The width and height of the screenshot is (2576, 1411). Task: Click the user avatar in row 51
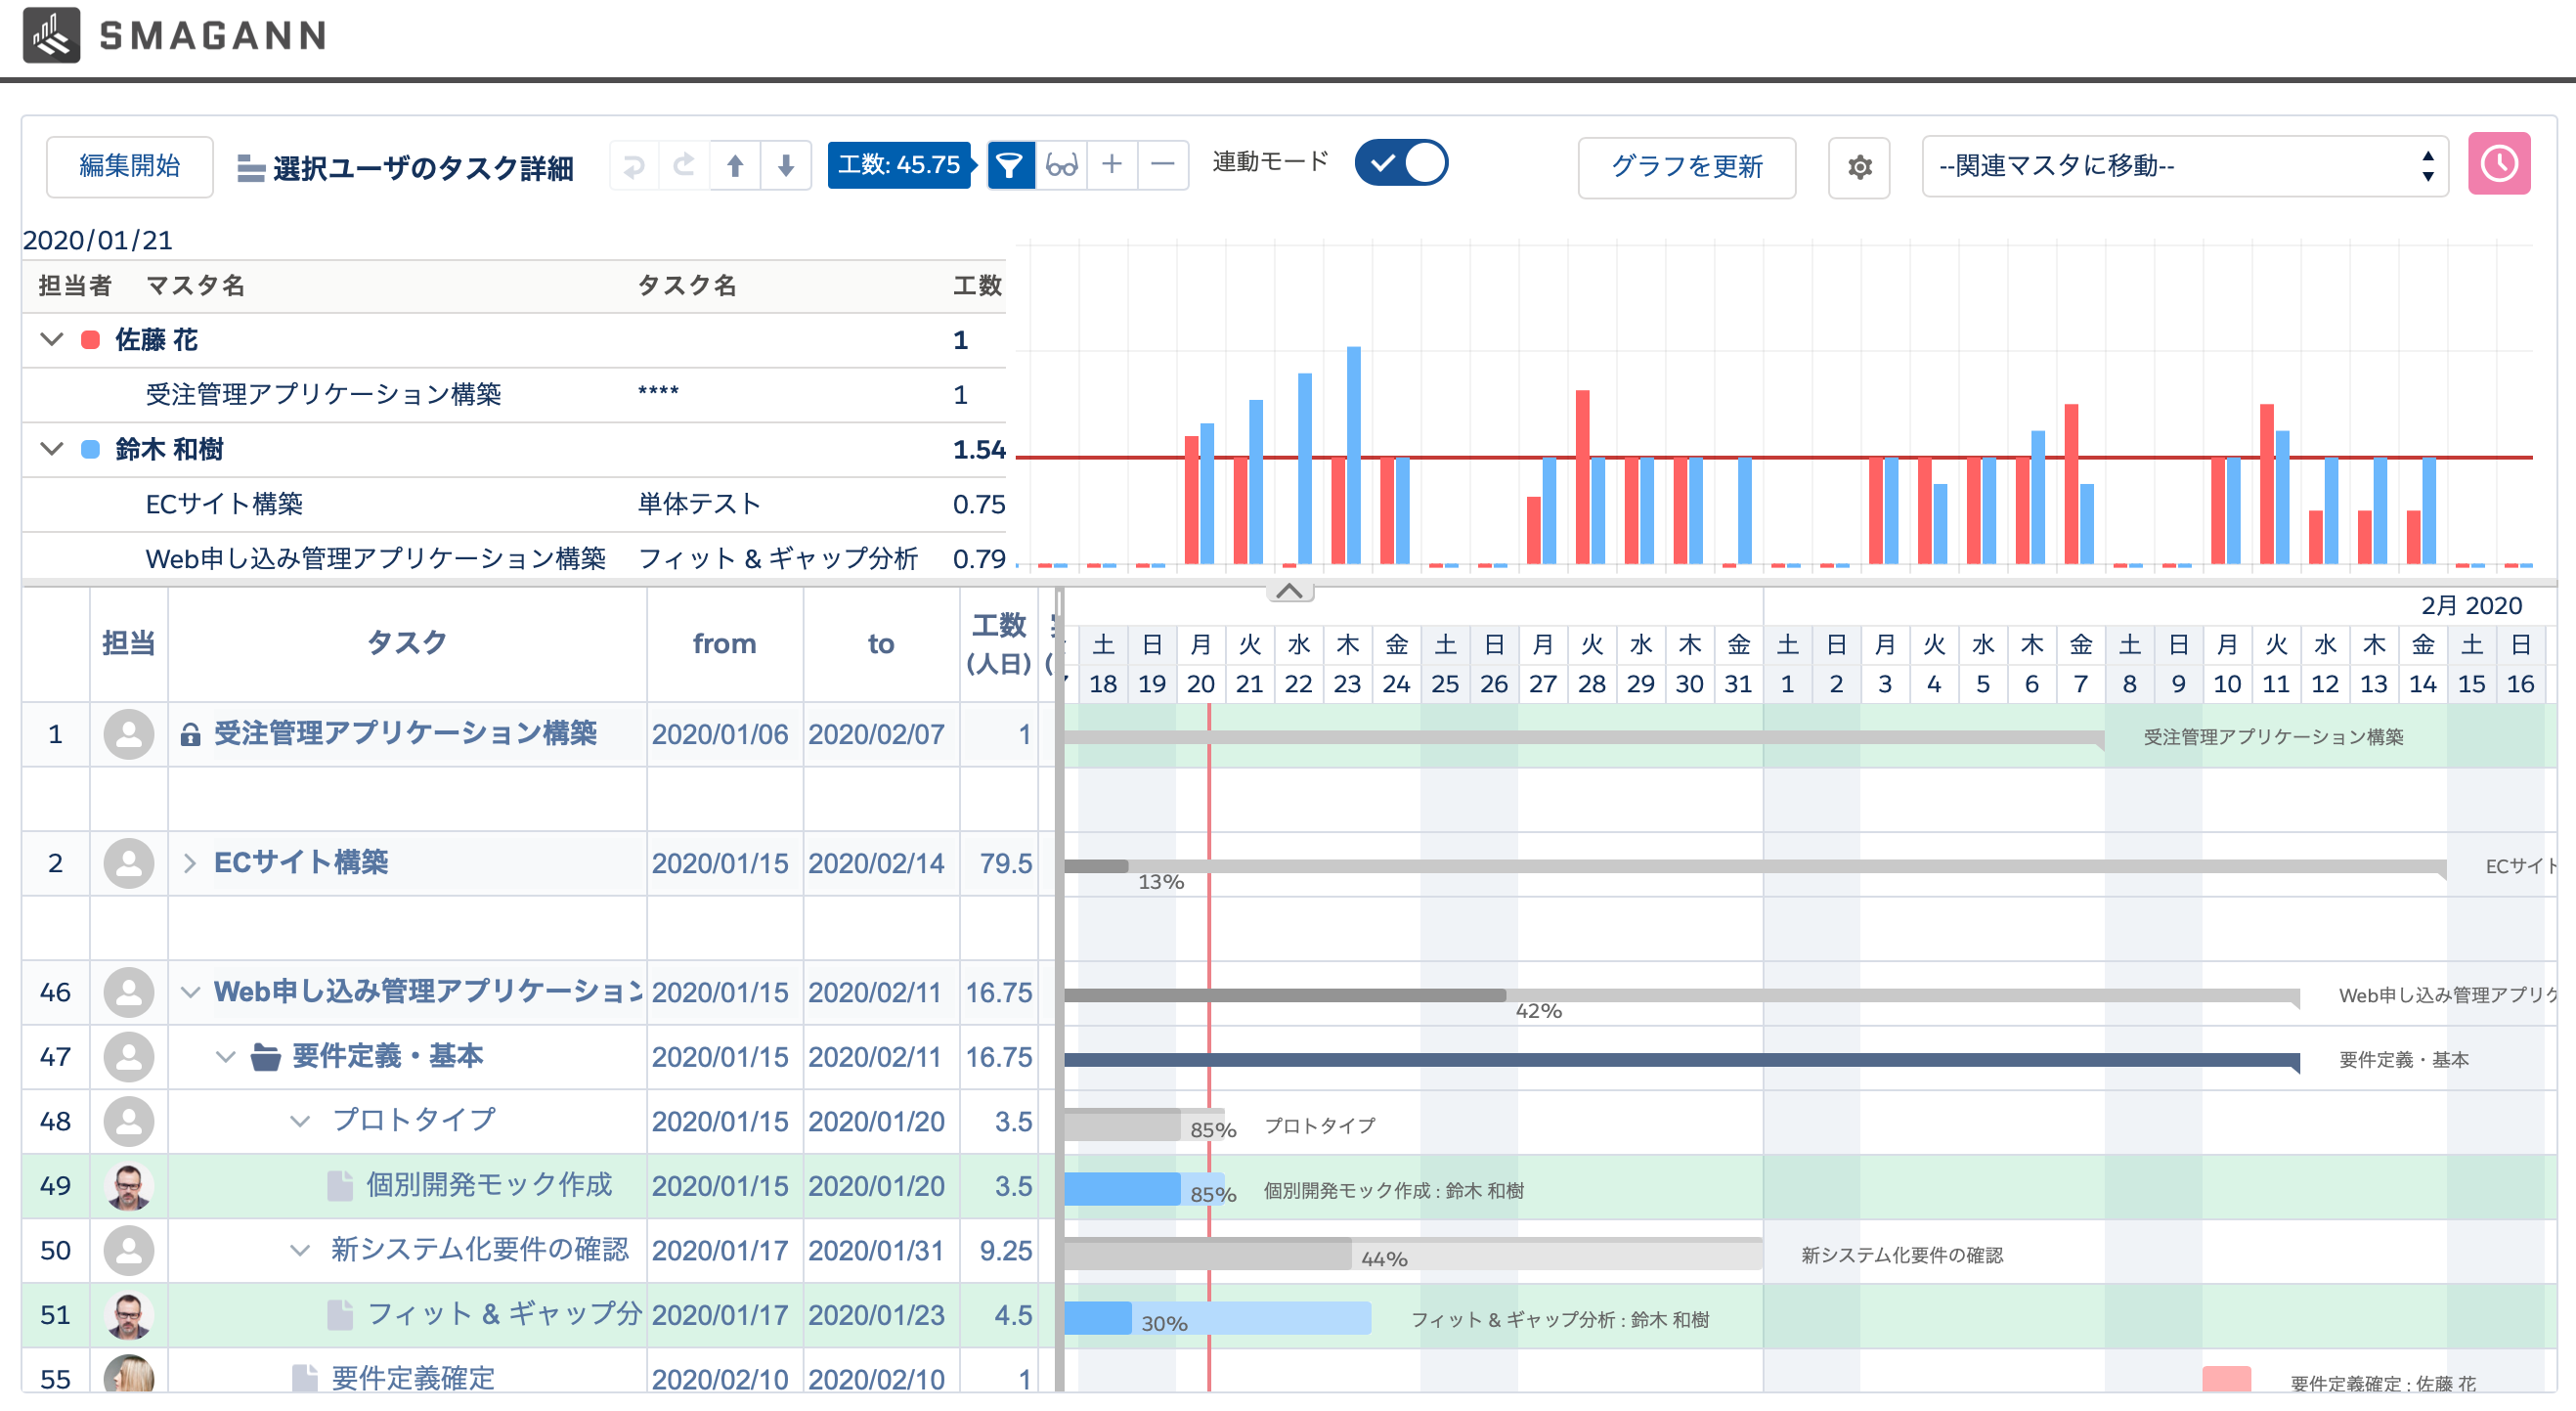(x=129, y=1315)
